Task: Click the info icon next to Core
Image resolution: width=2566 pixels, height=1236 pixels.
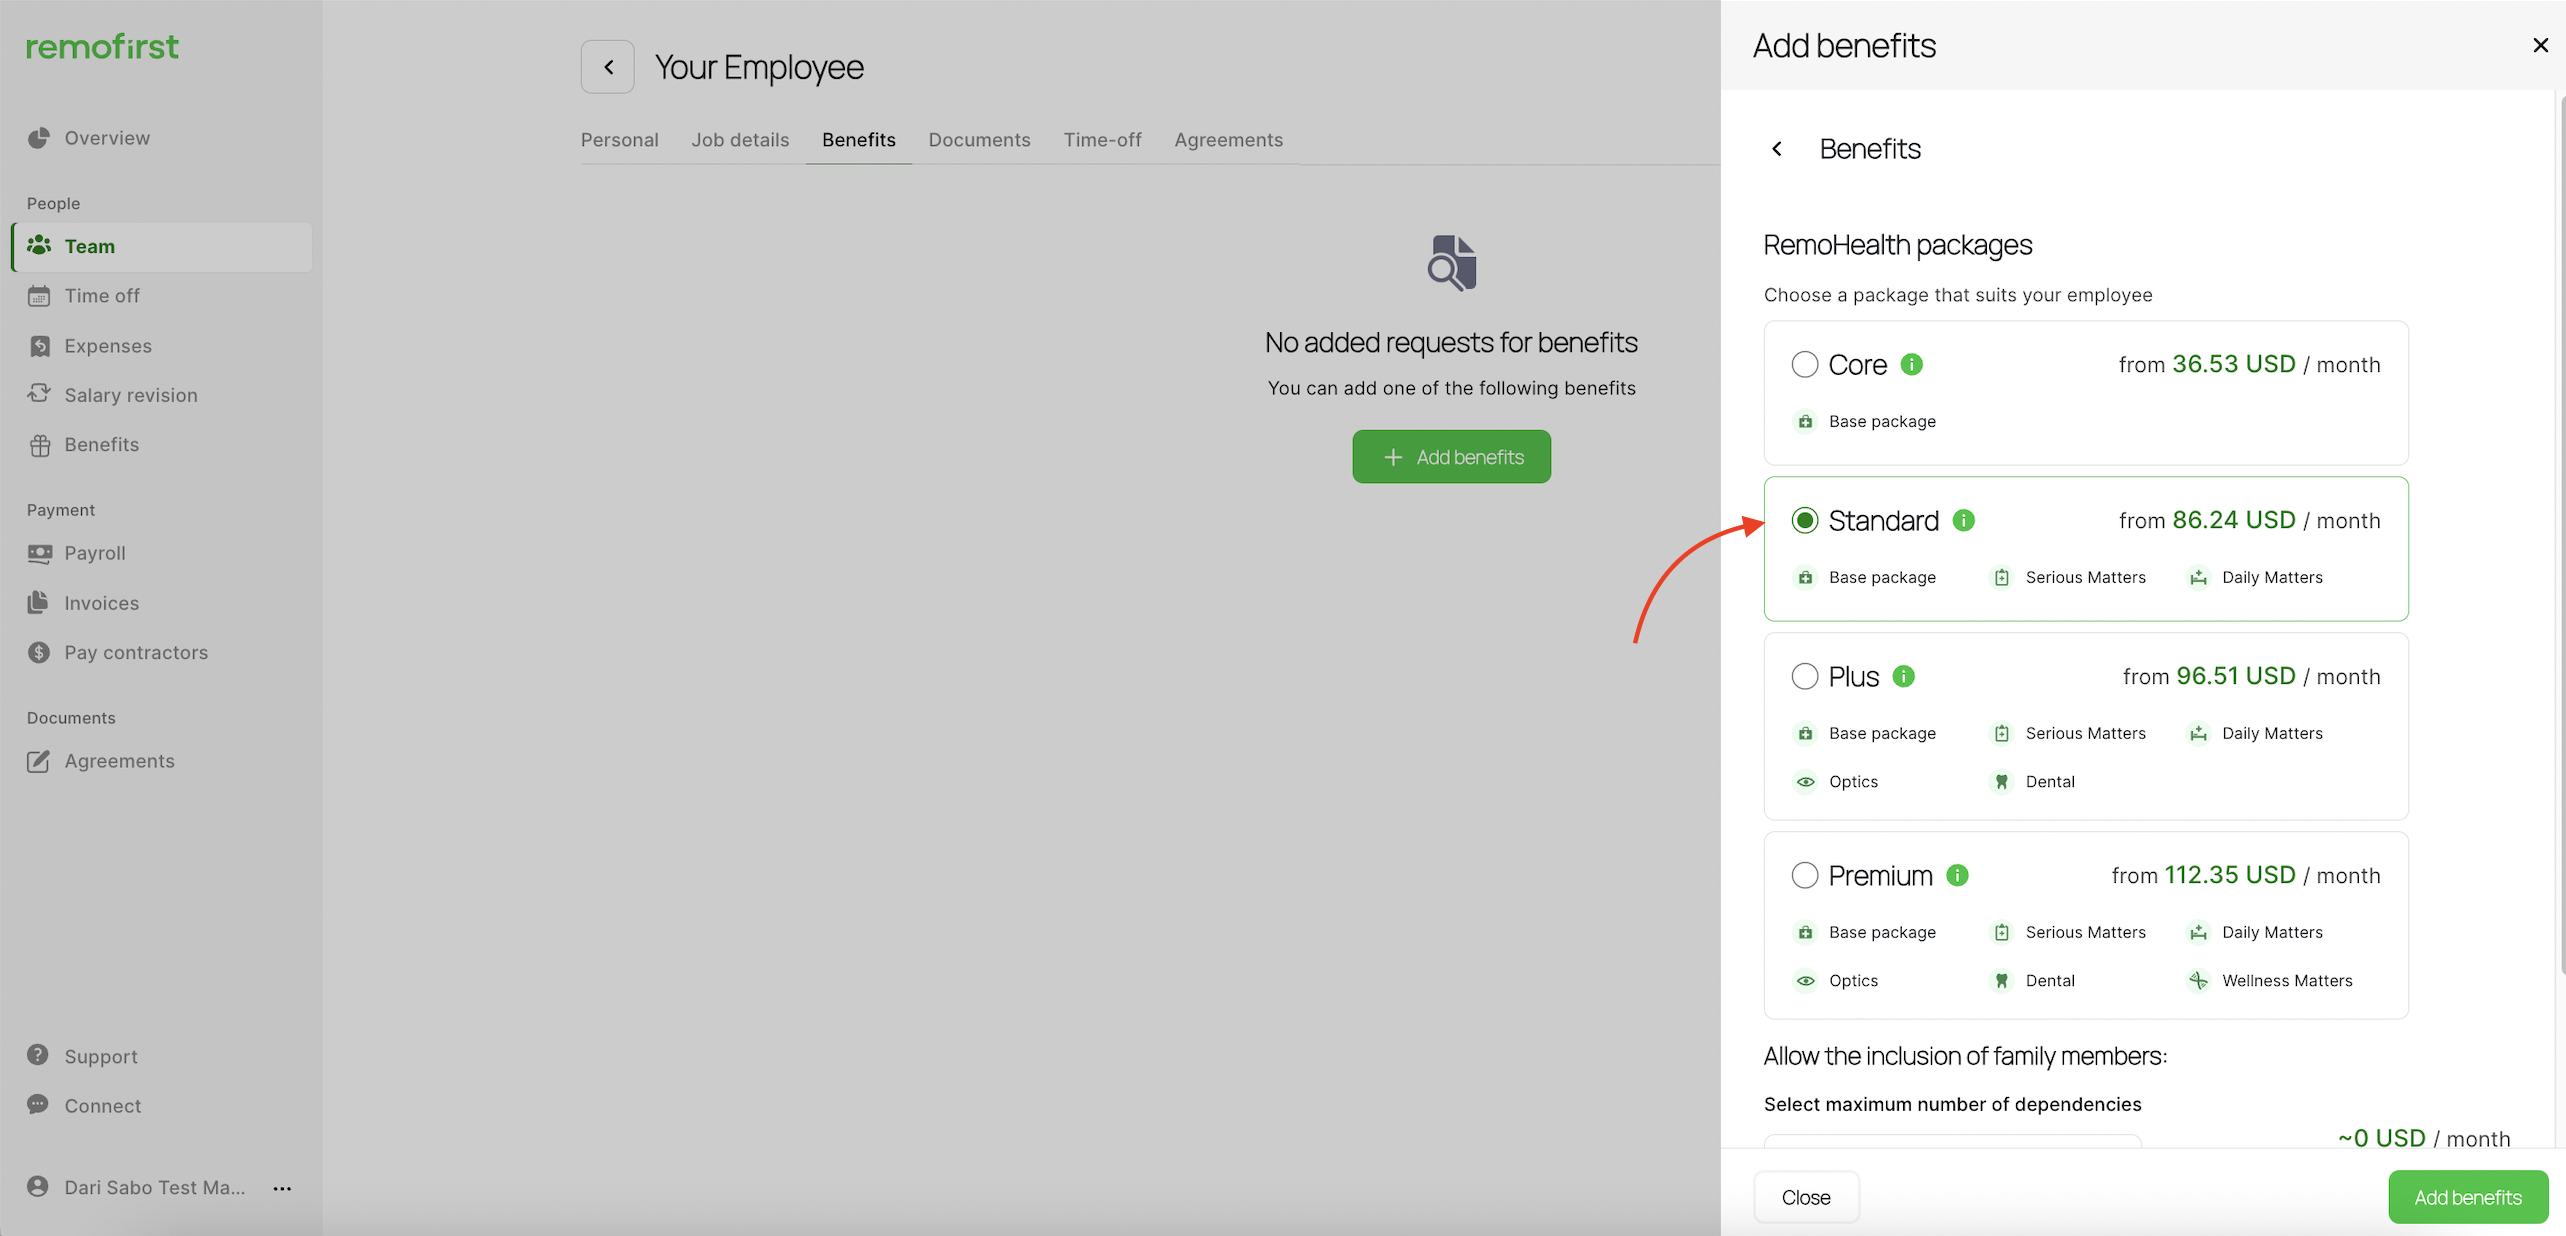Action: point(1912,364)
